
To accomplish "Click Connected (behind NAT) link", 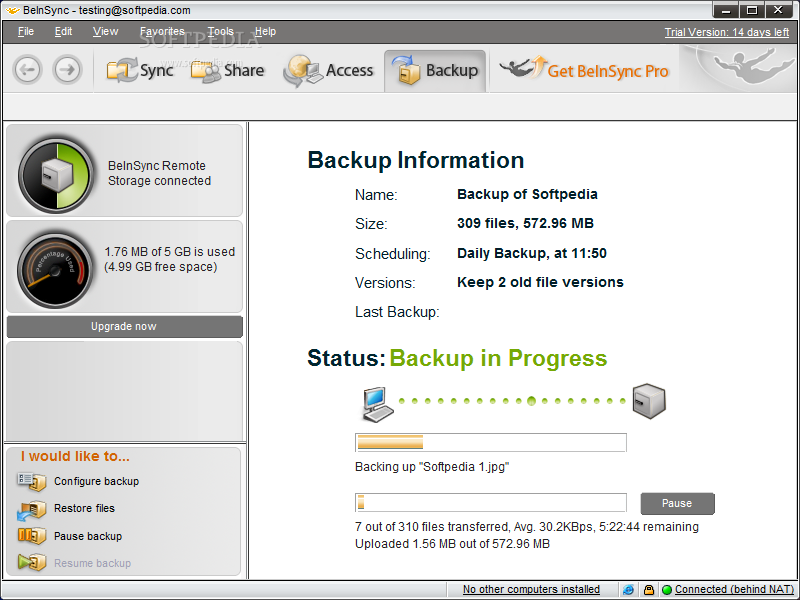I will tap(734, 589).
